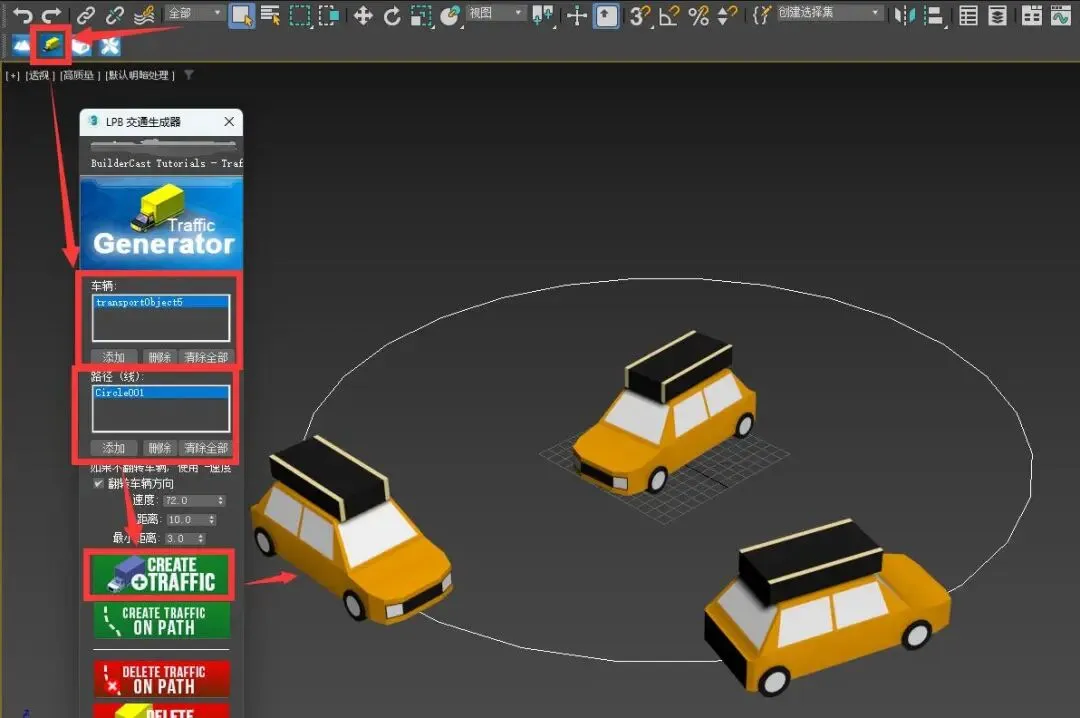Screen dimensions: 1080x718
Task: Select the Move transform tool
Action: [x=363, y=15]
